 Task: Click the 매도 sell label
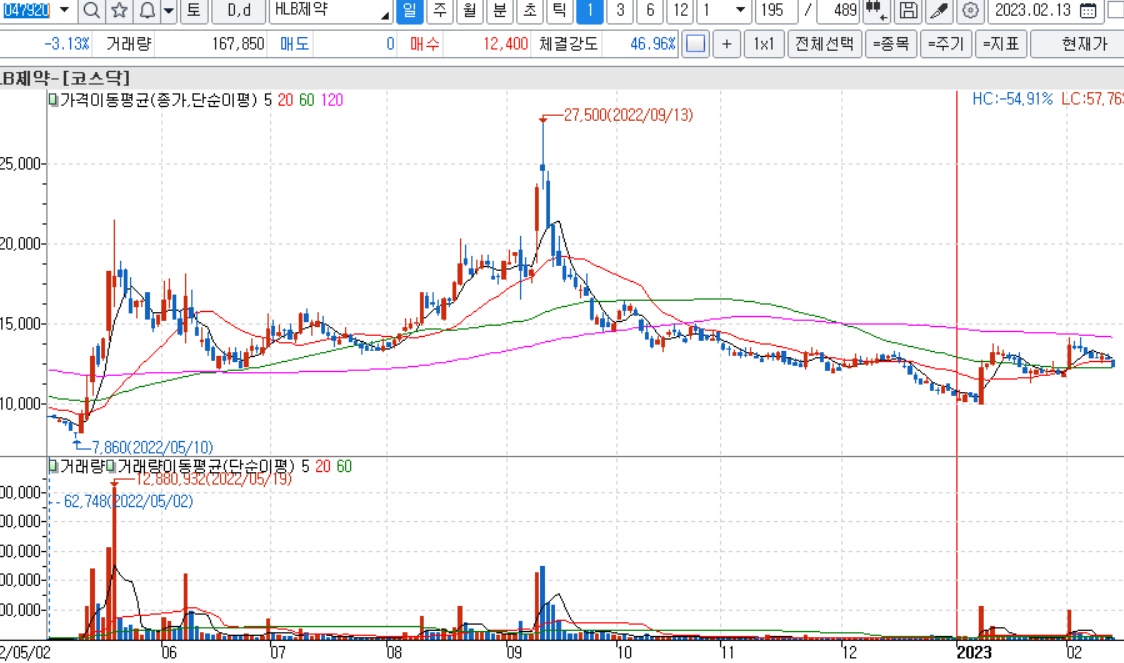(x=294, y=44)
